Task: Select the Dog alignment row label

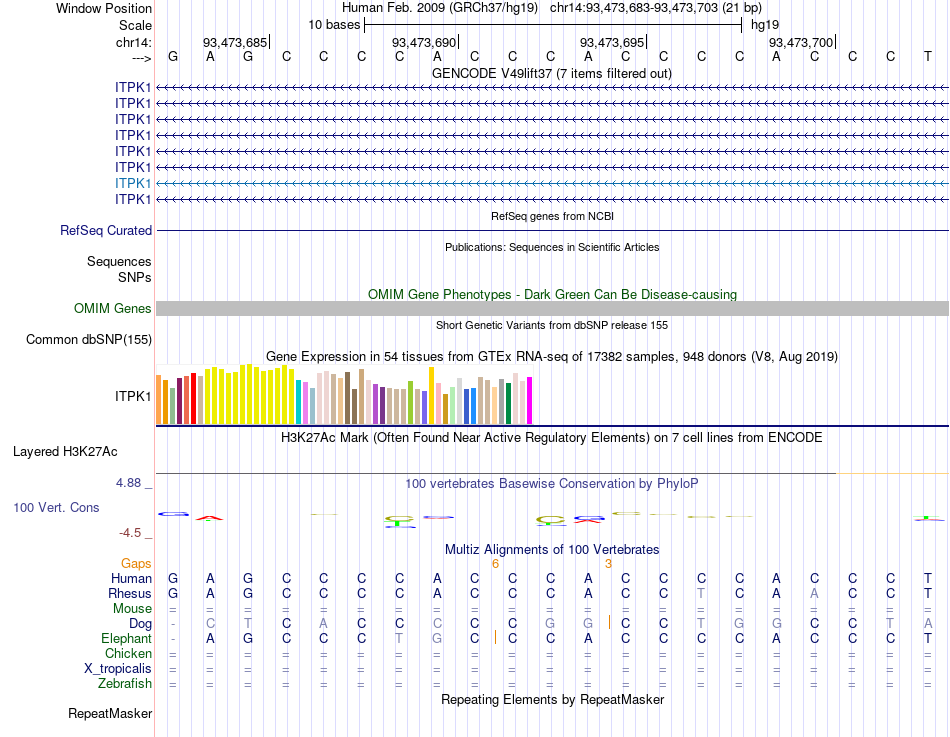Action: pos(141,624)
